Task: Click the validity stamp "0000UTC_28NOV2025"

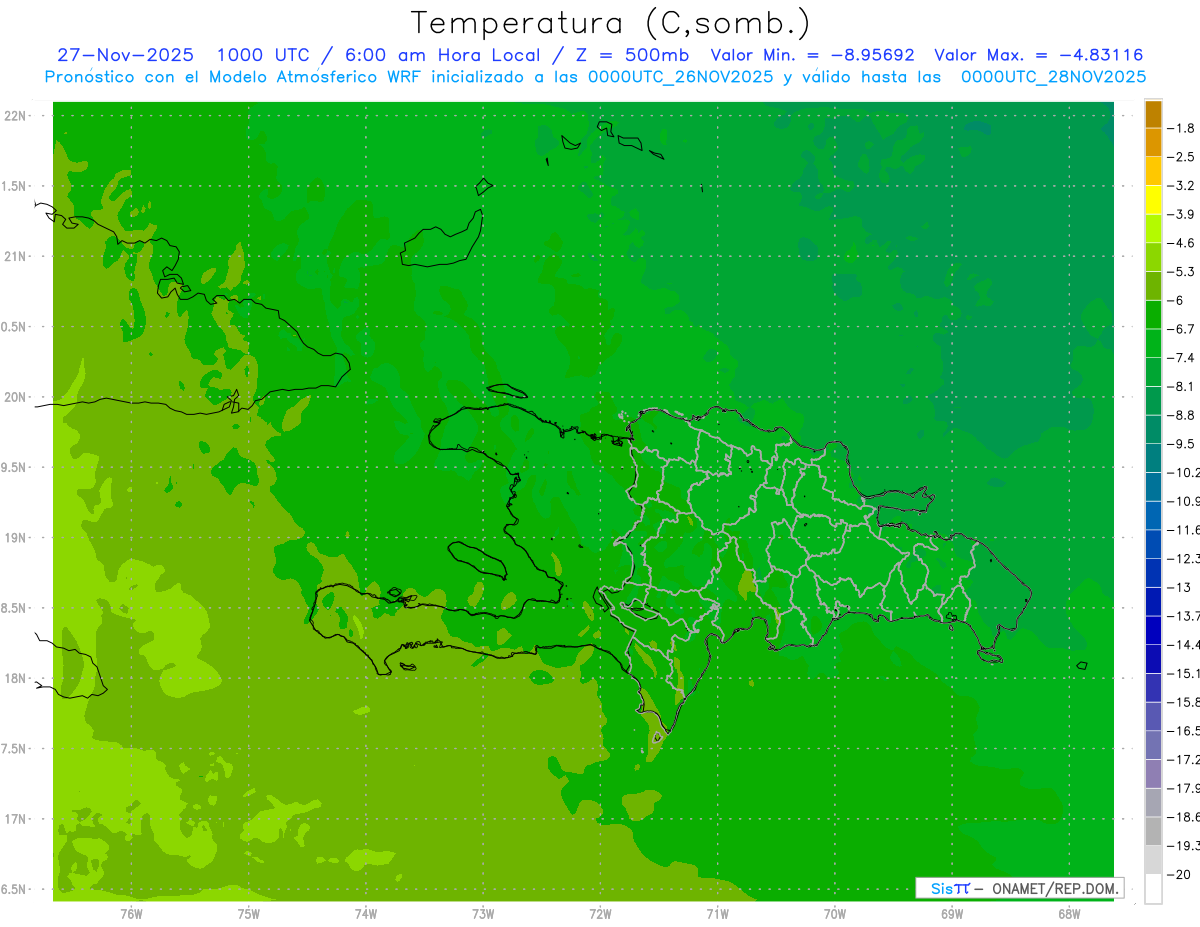Action: (x=1053, y=77)
